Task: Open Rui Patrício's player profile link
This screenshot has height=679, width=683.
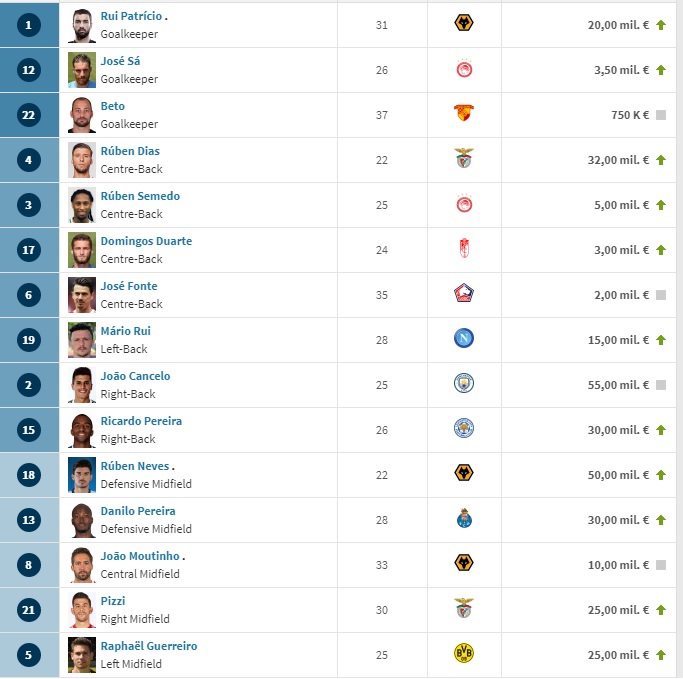Action: [x=131, y=16]
